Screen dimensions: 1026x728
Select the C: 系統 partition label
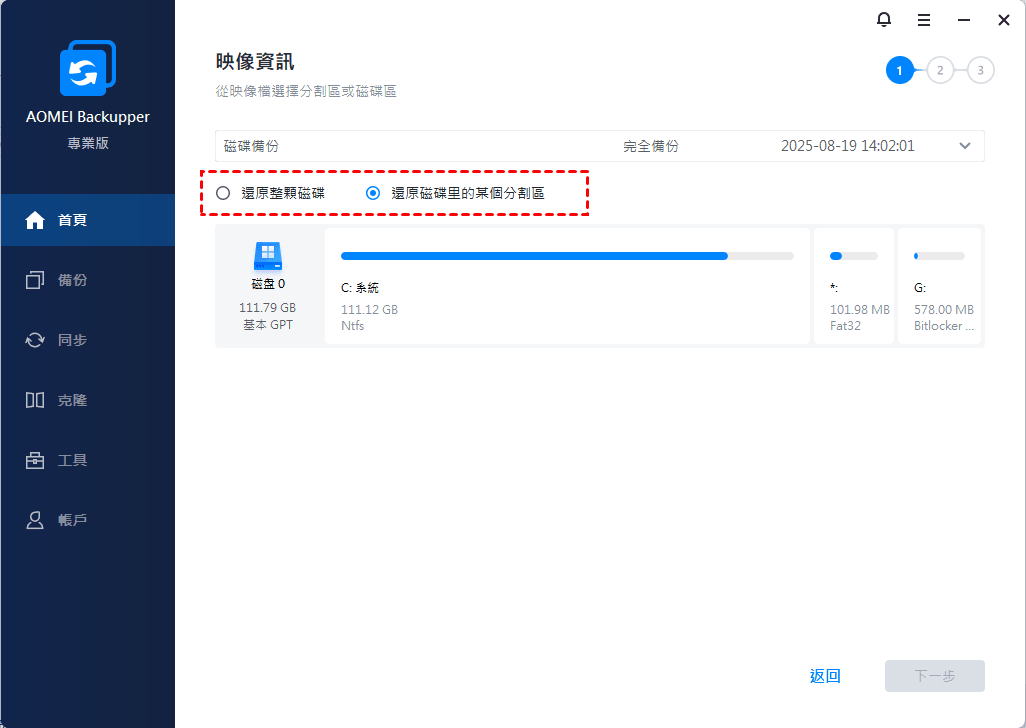[360, 288]
